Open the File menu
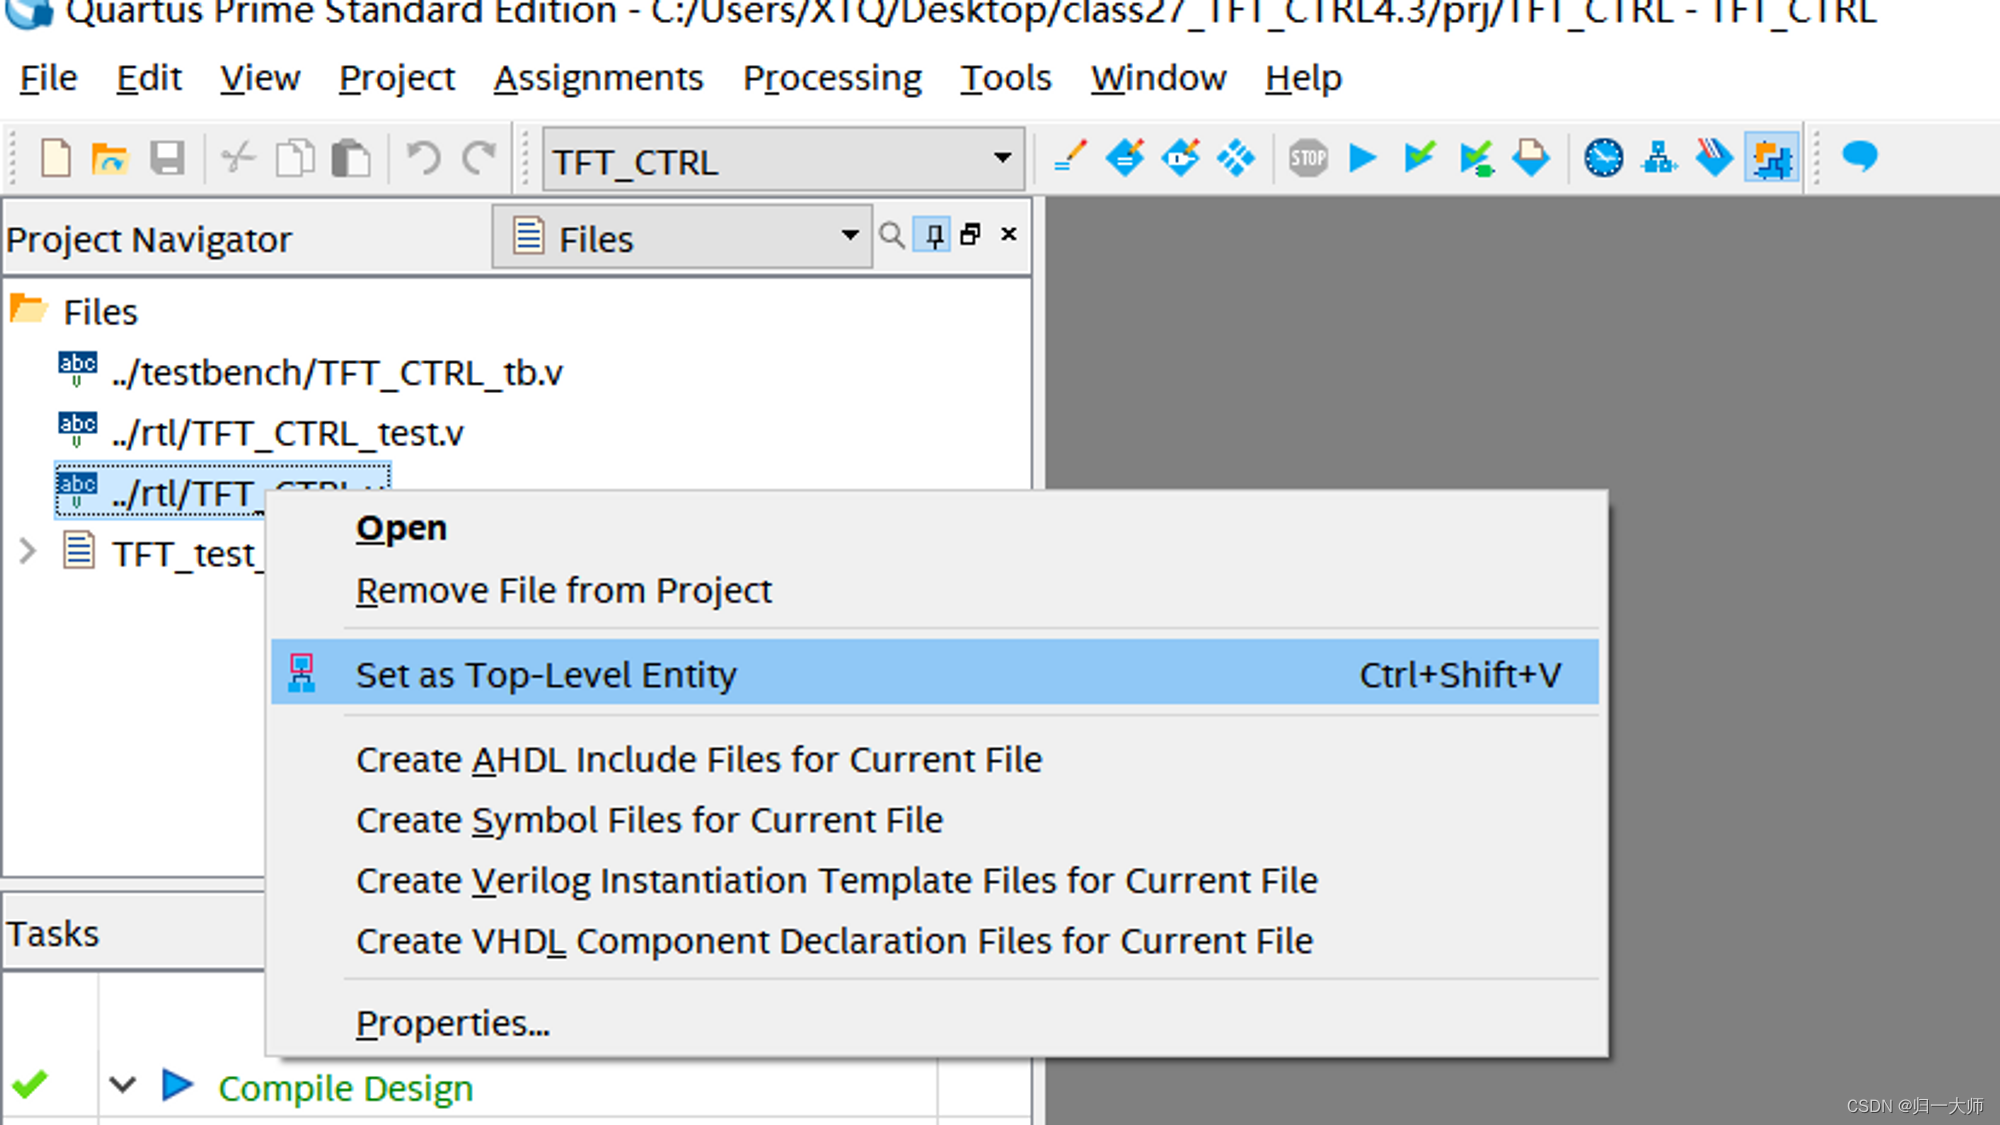Screen dimensions: 2000x1125 point(48,78)
